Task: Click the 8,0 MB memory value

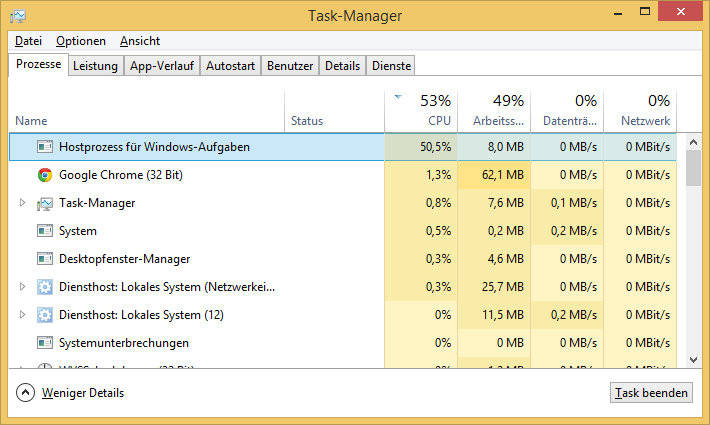Action: coord(505,147)
